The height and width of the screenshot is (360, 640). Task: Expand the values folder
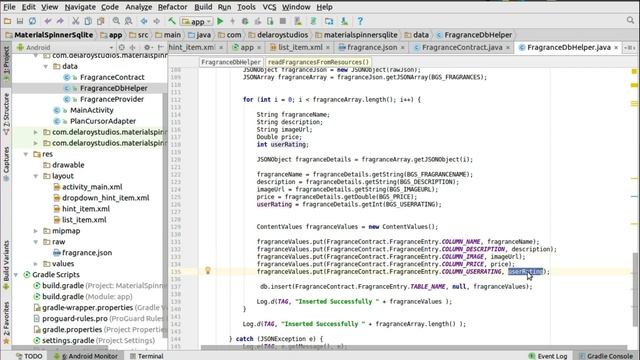coord(36,264)
